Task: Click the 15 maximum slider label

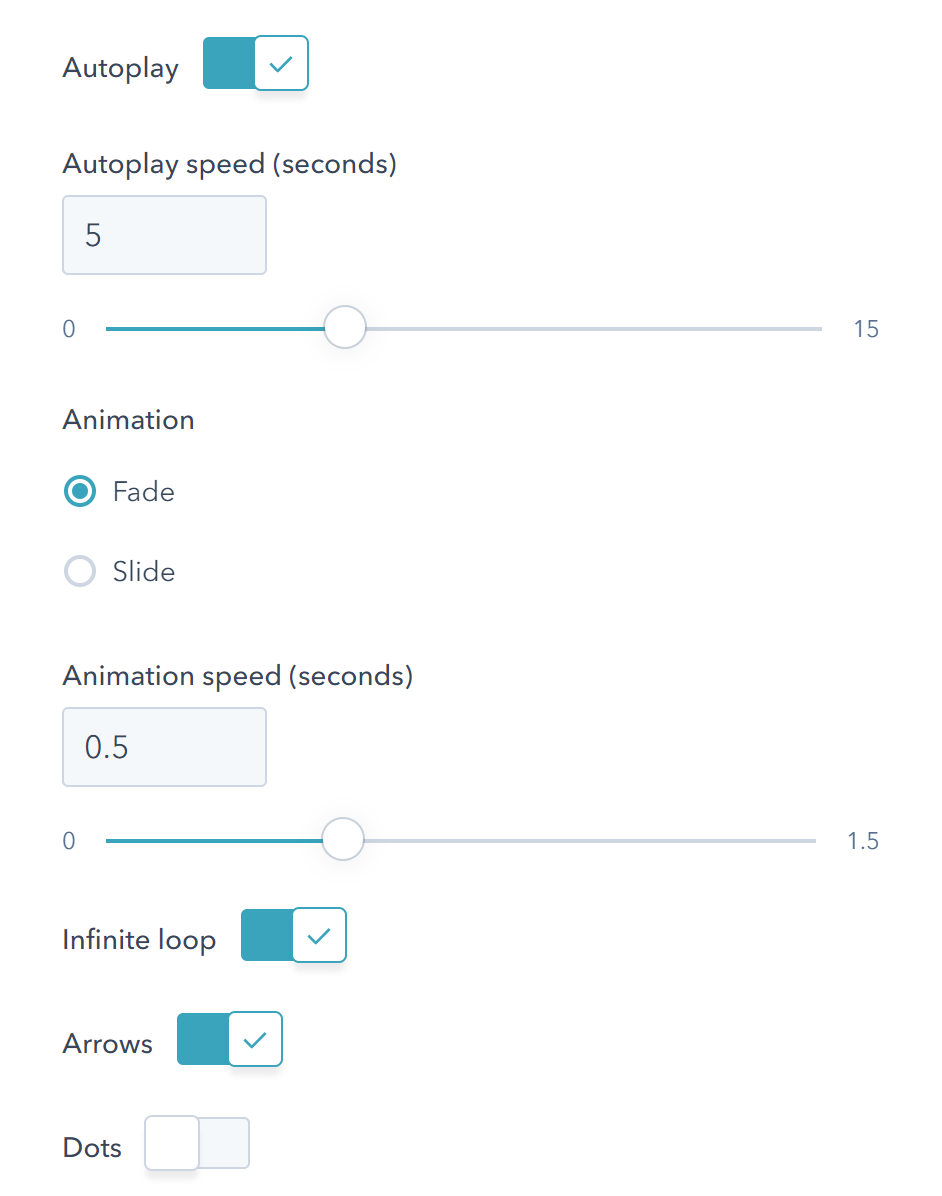Action: point(866,329)
